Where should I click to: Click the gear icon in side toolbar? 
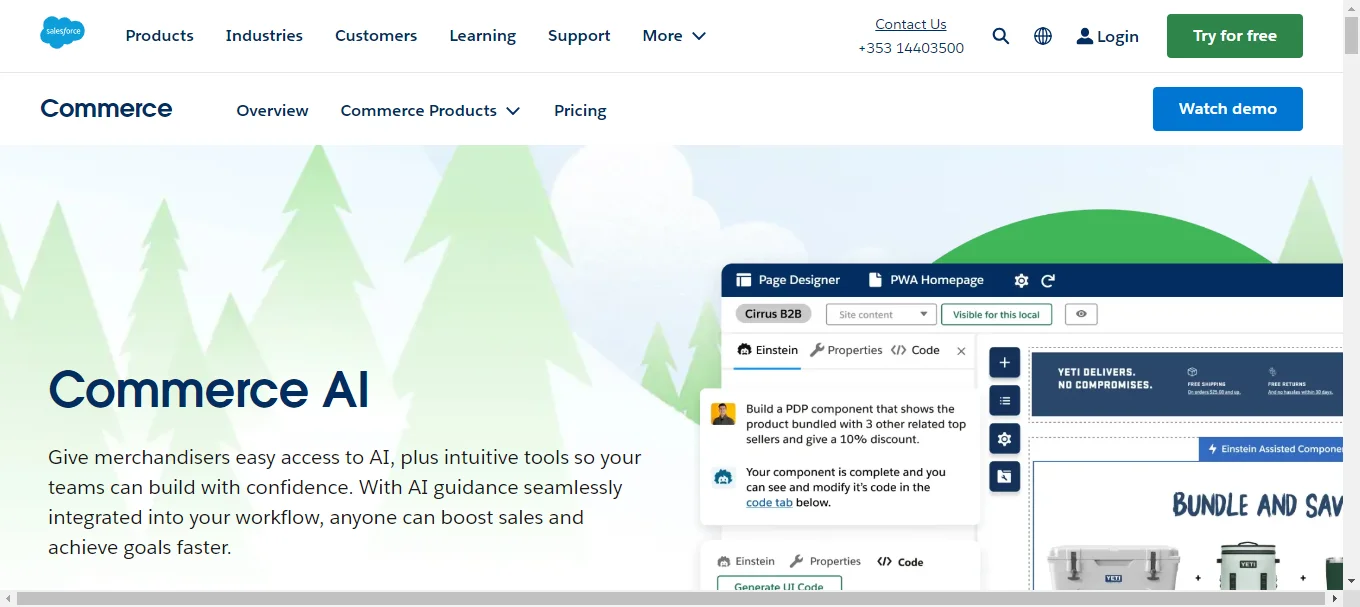(1005, 438)
